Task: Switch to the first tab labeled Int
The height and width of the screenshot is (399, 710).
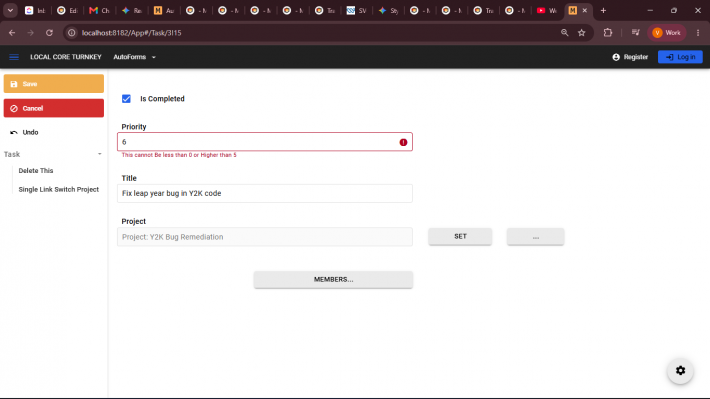Action: [35, 10]
